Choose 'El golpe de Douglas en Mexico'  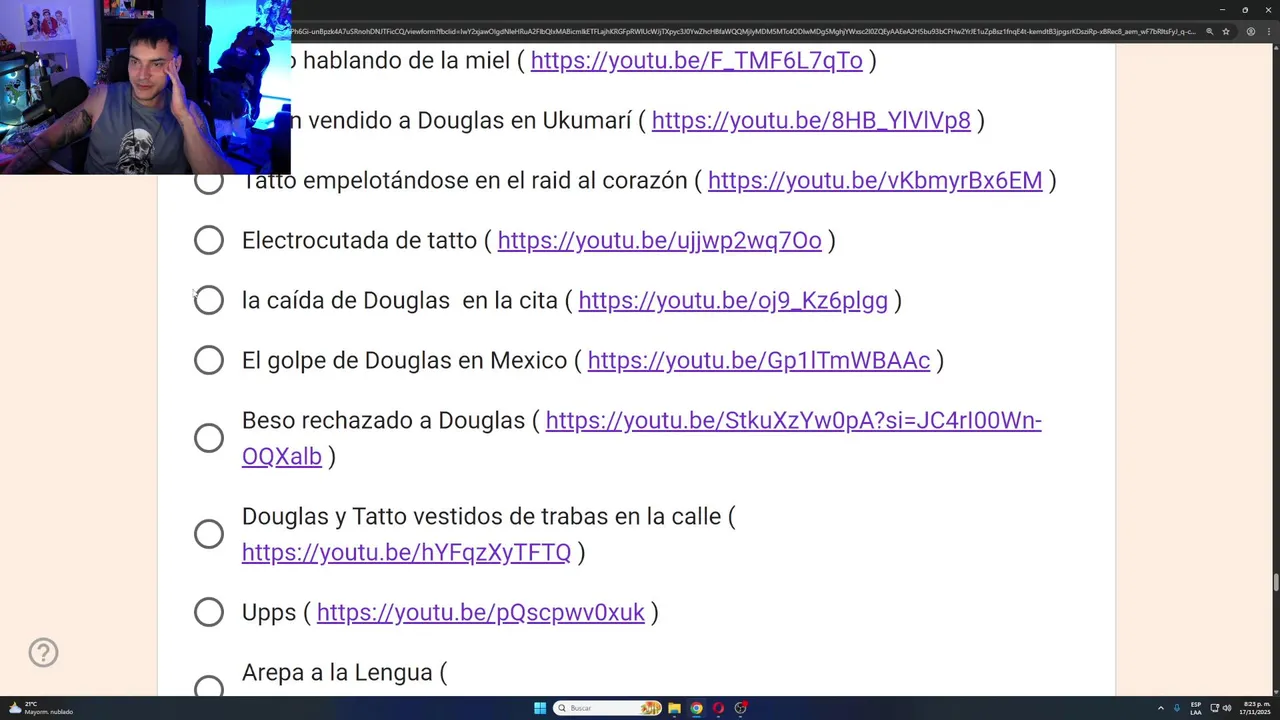pos(209,360)
